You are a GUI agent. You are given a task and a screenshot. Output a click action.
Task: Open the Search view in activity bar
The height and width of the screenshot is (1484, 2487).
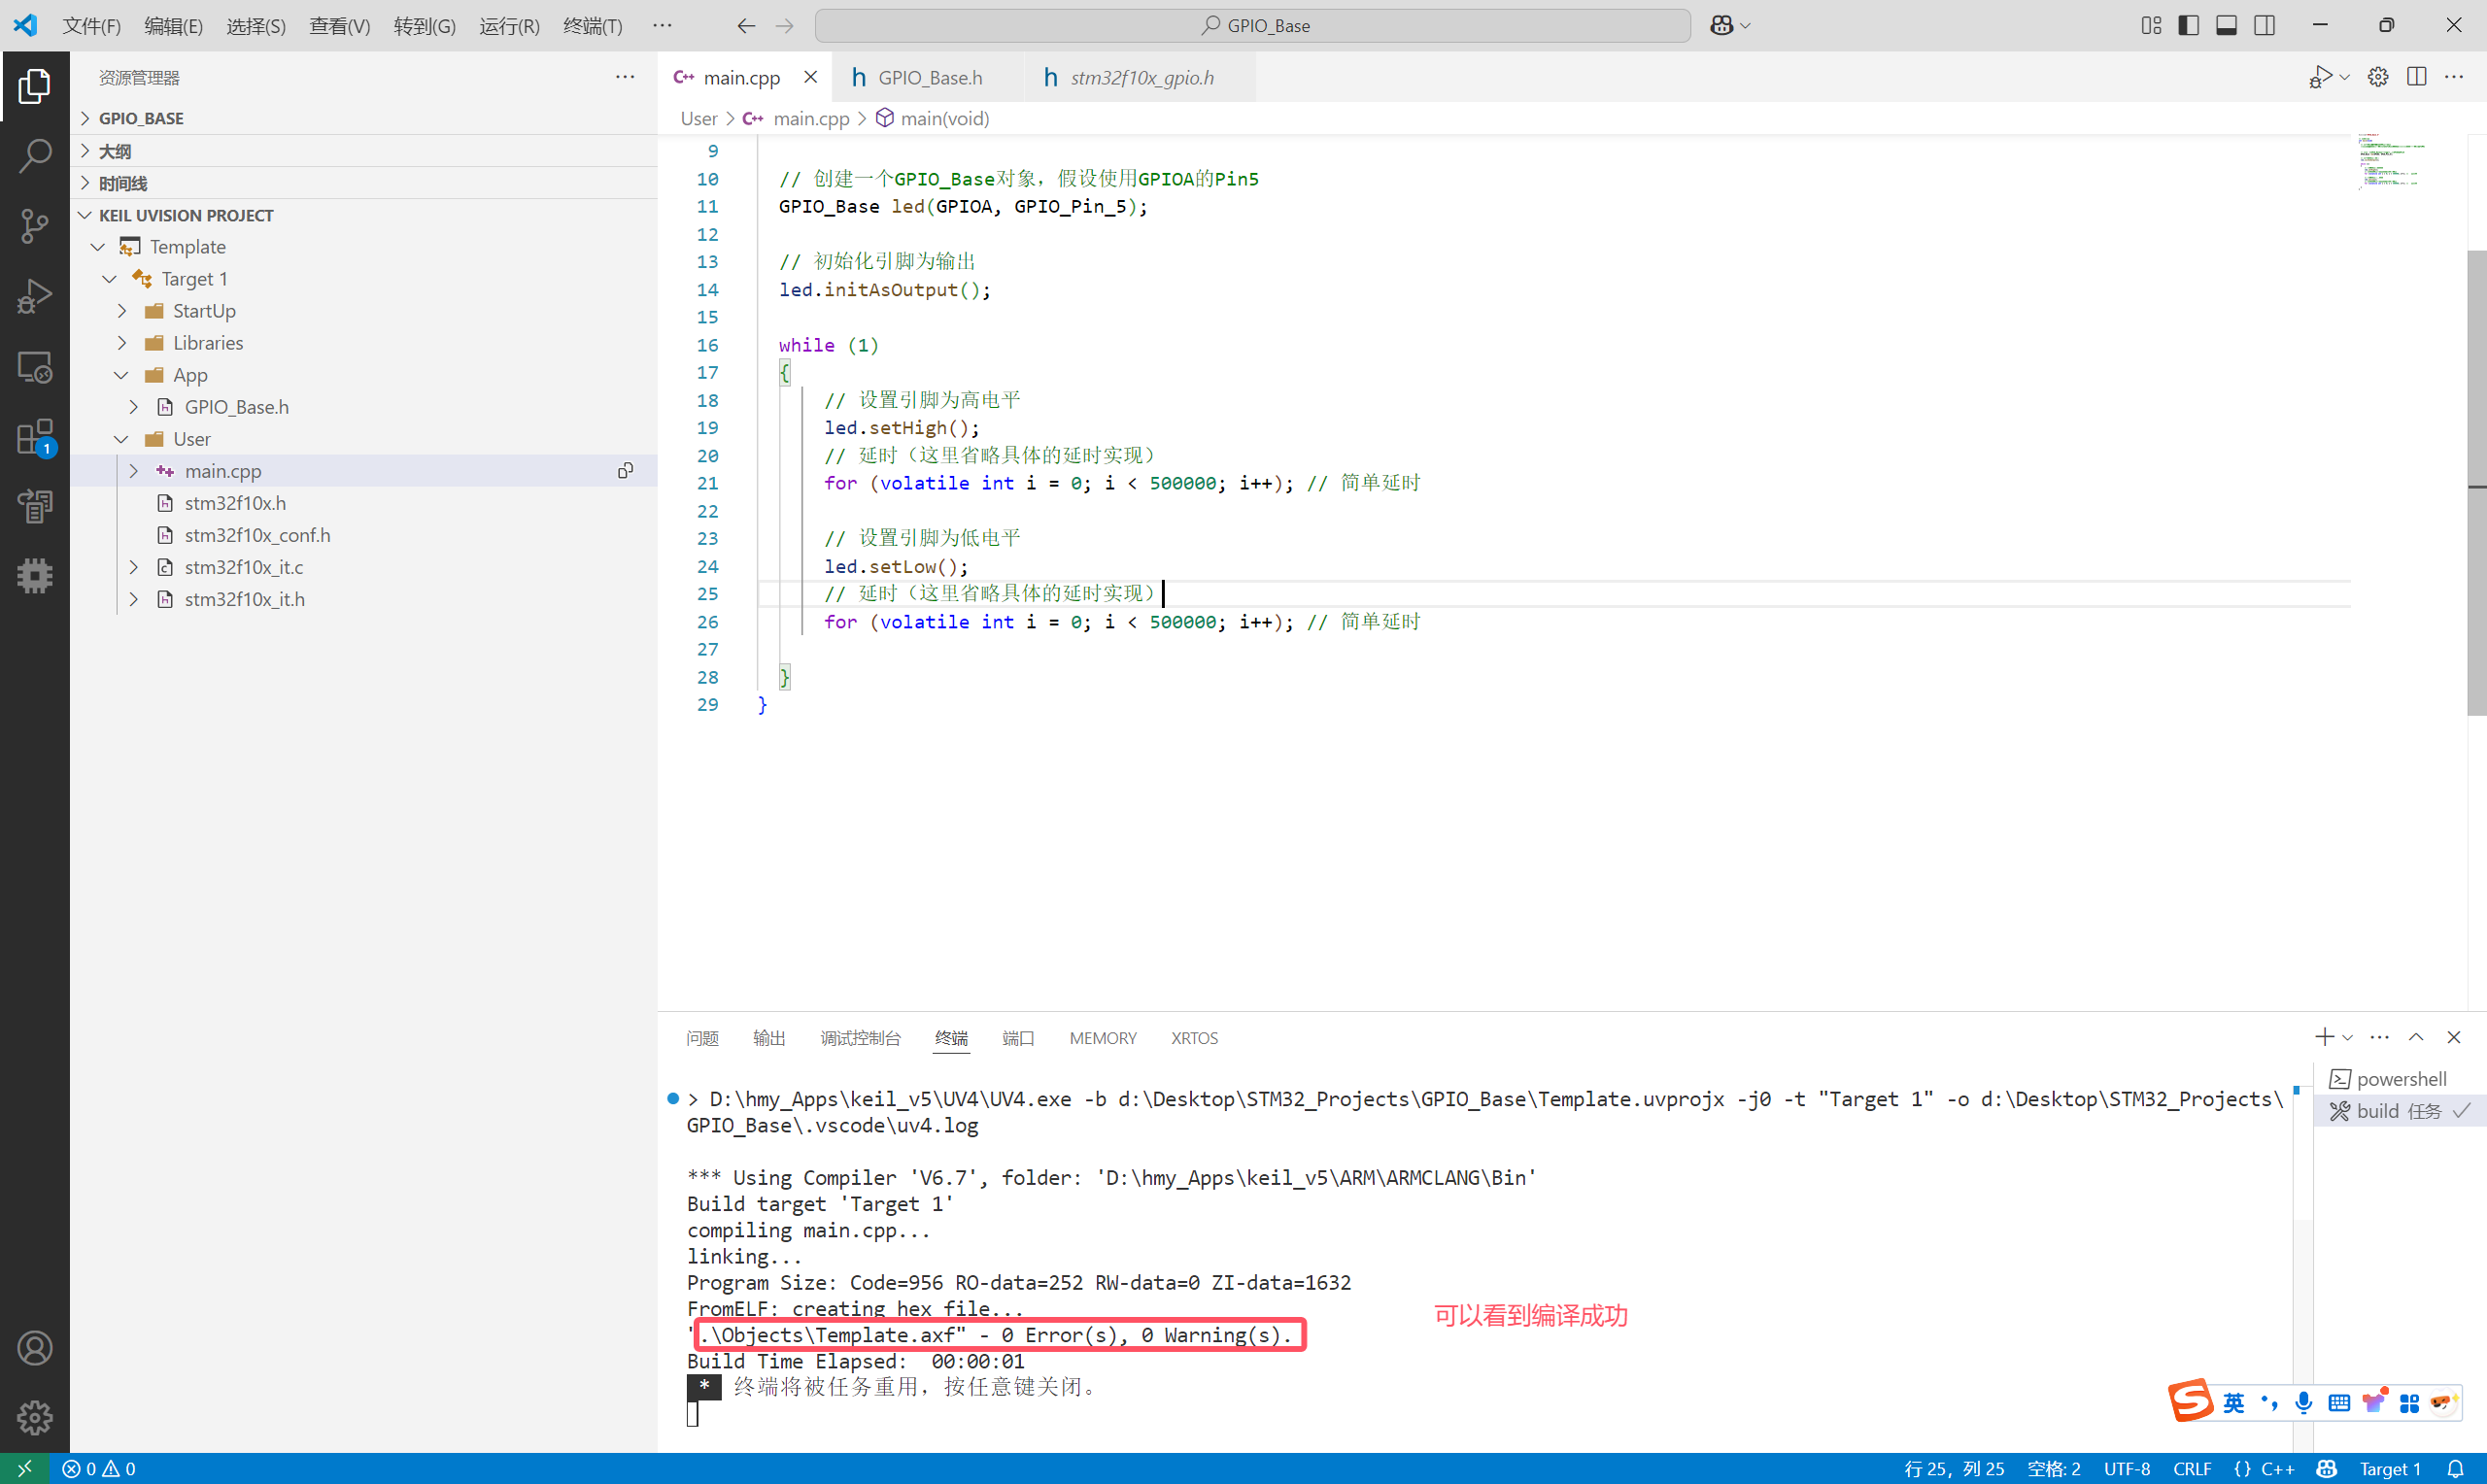(x=35, y=155)
